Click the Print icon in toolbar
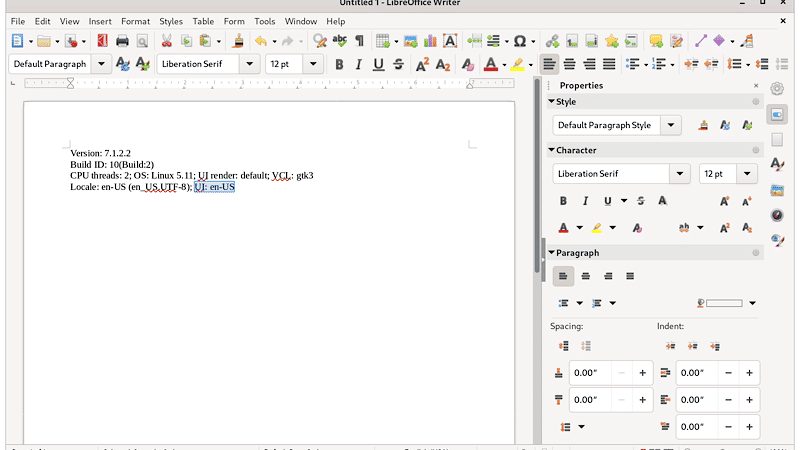 click(x=122, y=41)
